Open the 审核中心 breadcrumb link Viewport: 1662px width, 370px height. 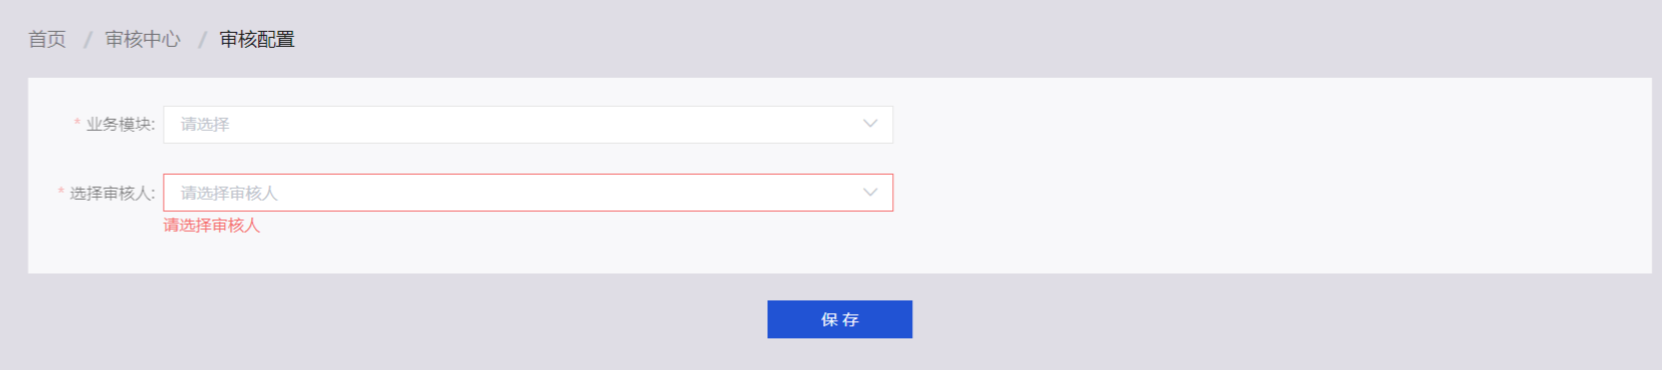pyautogui.click(x=143, y=39)
